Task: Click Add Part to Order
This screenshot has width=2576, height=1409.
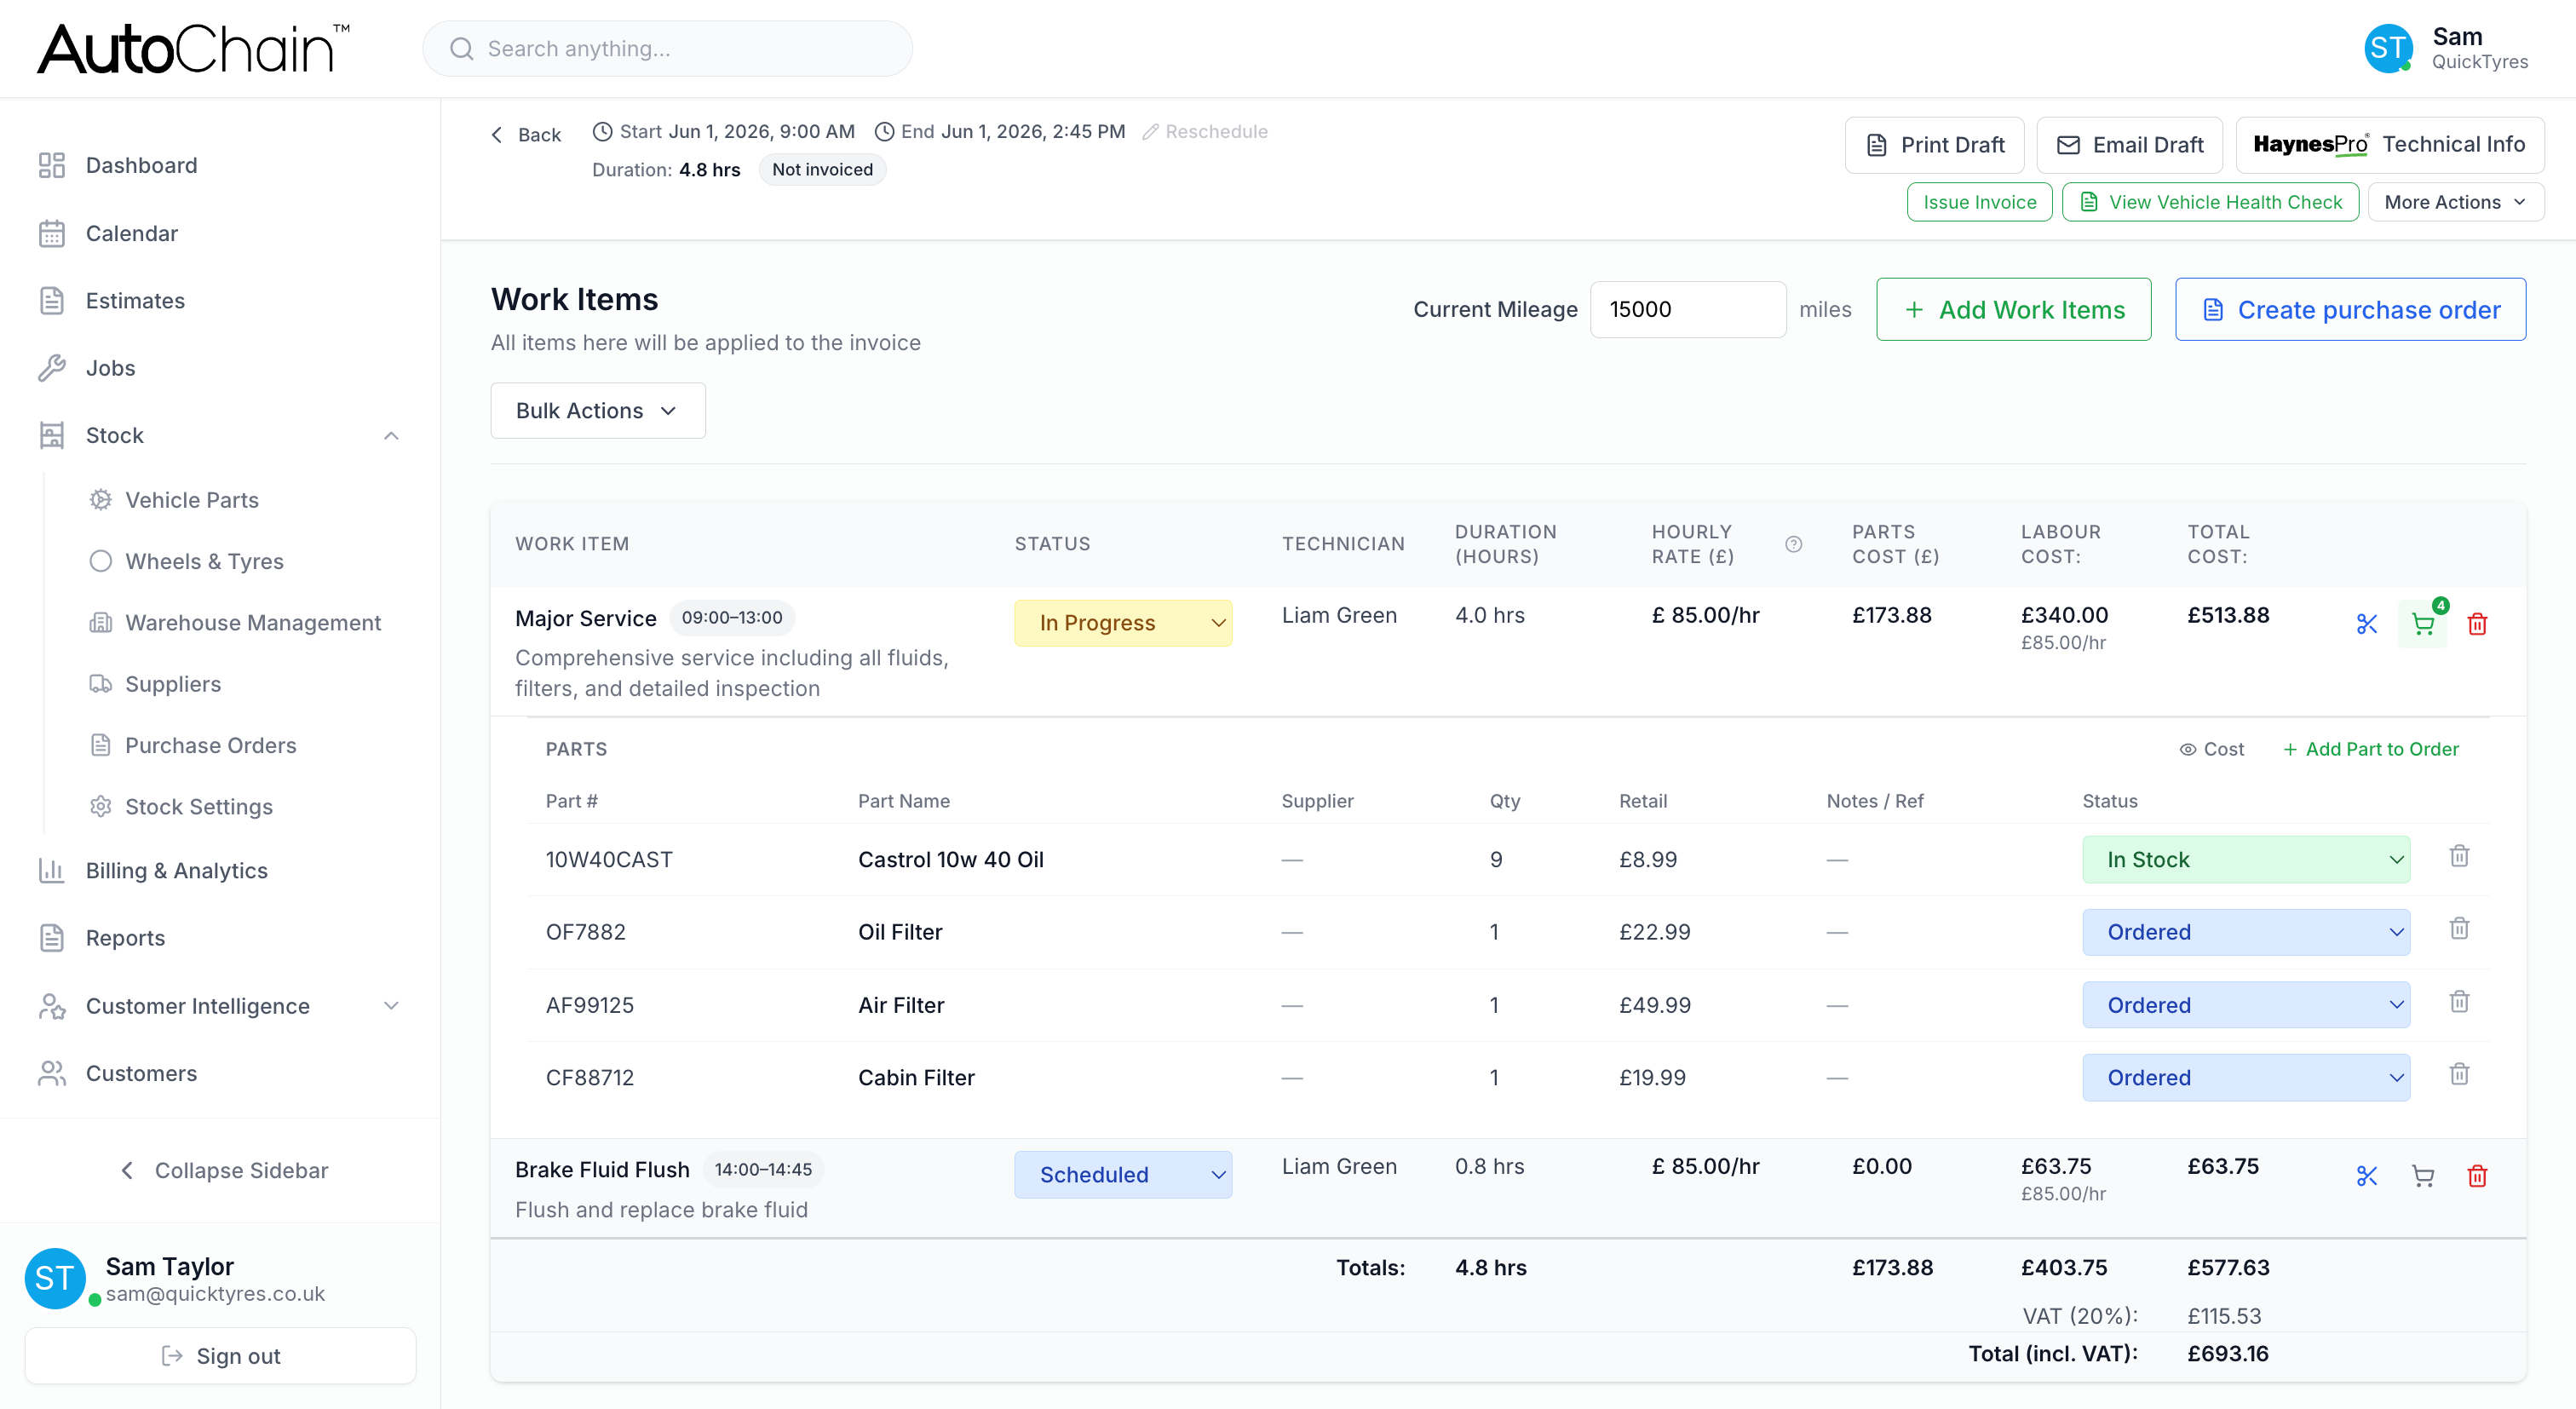Action: pyautogui.click(x=2370, y=749)
